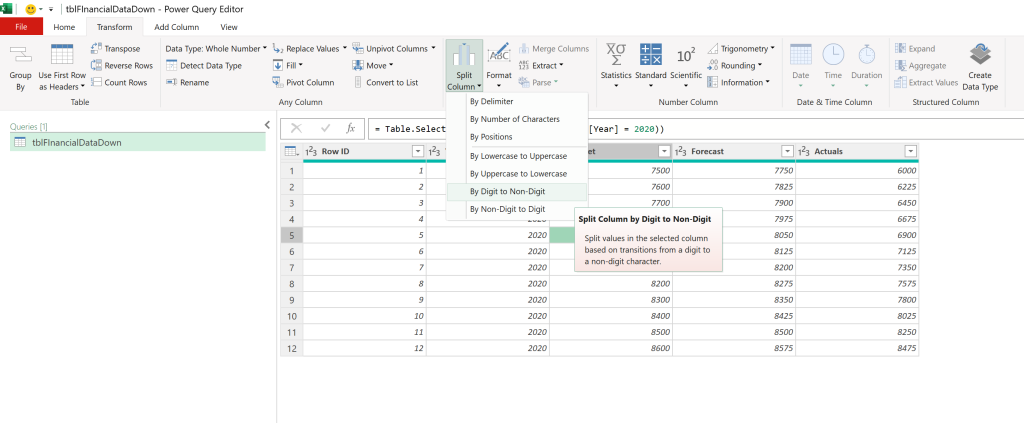Choose By Non-Digit to Digit

click(517, 209)
